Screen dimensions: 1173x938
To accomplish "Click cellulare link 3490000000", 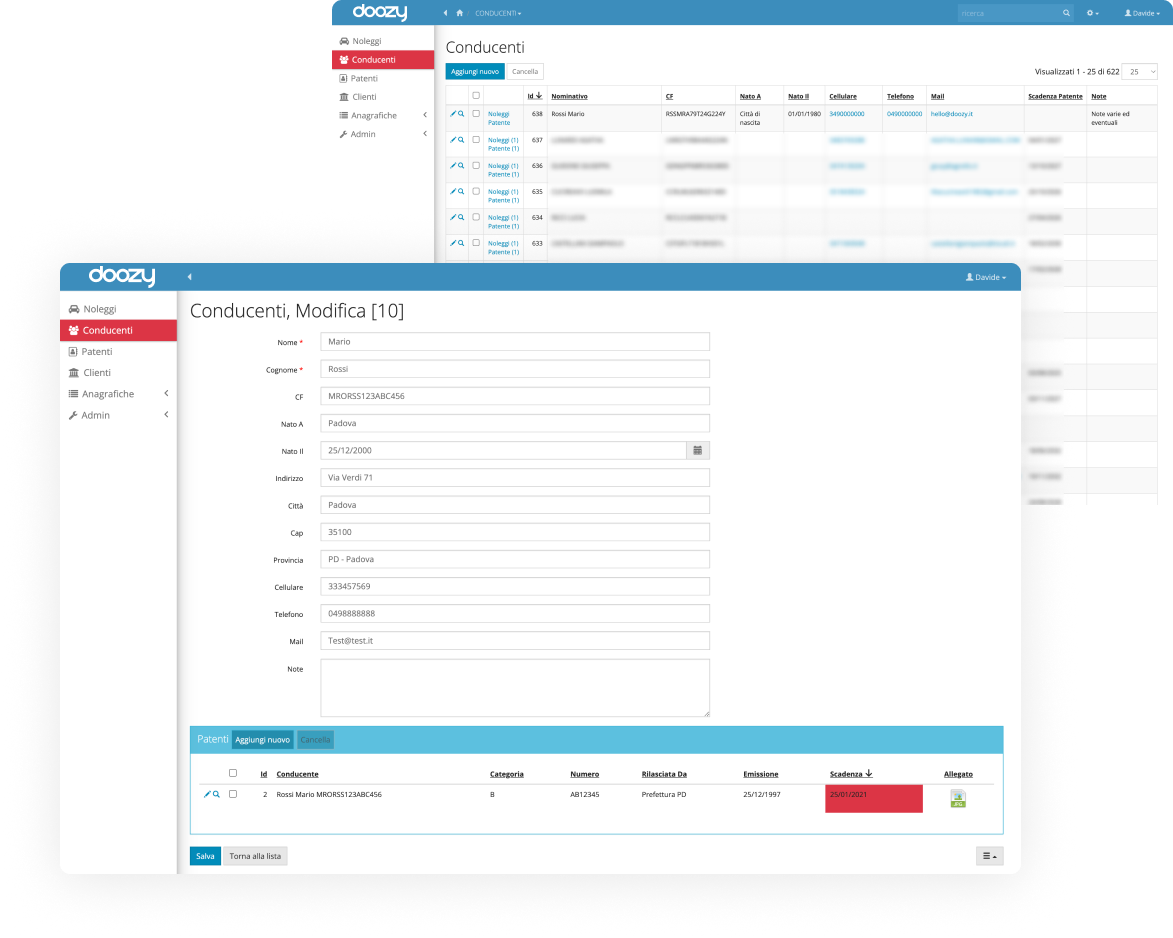I will click(847, 114).
